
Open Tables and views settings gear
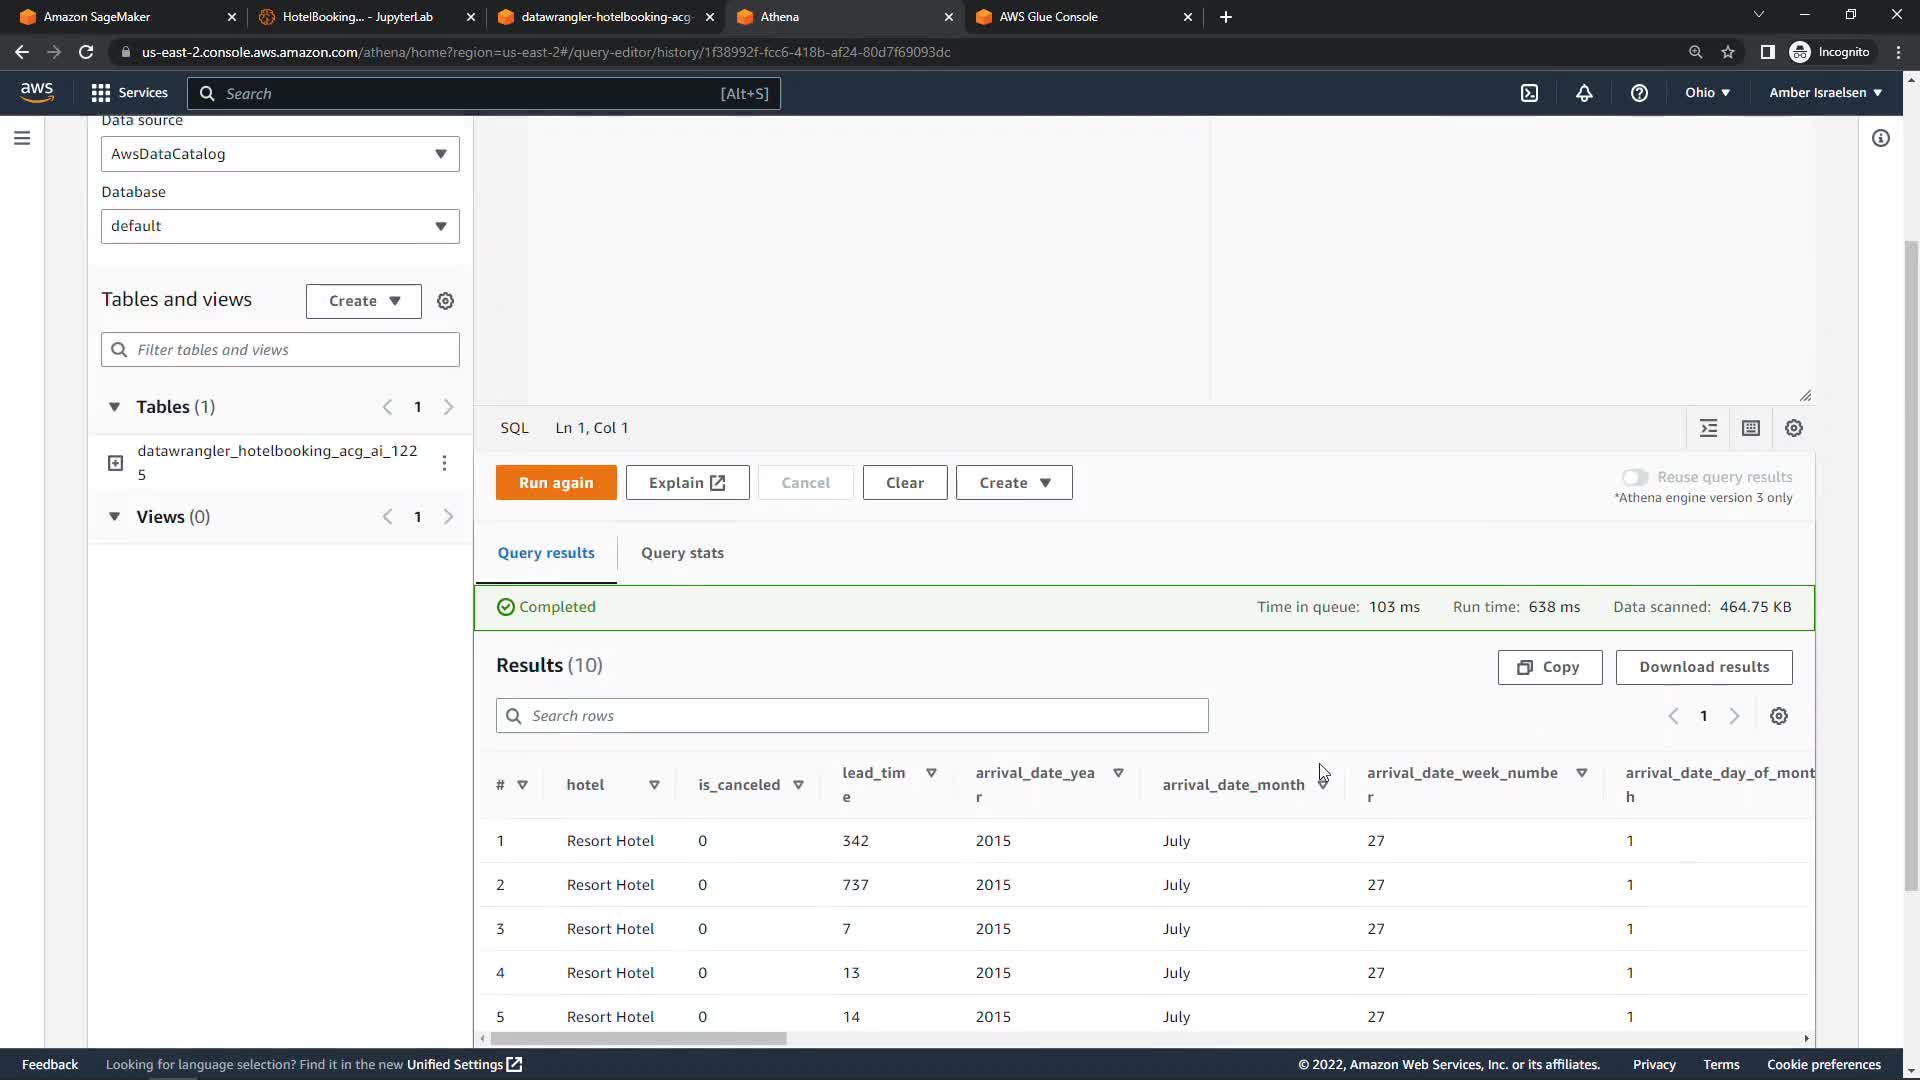point(446,301)
